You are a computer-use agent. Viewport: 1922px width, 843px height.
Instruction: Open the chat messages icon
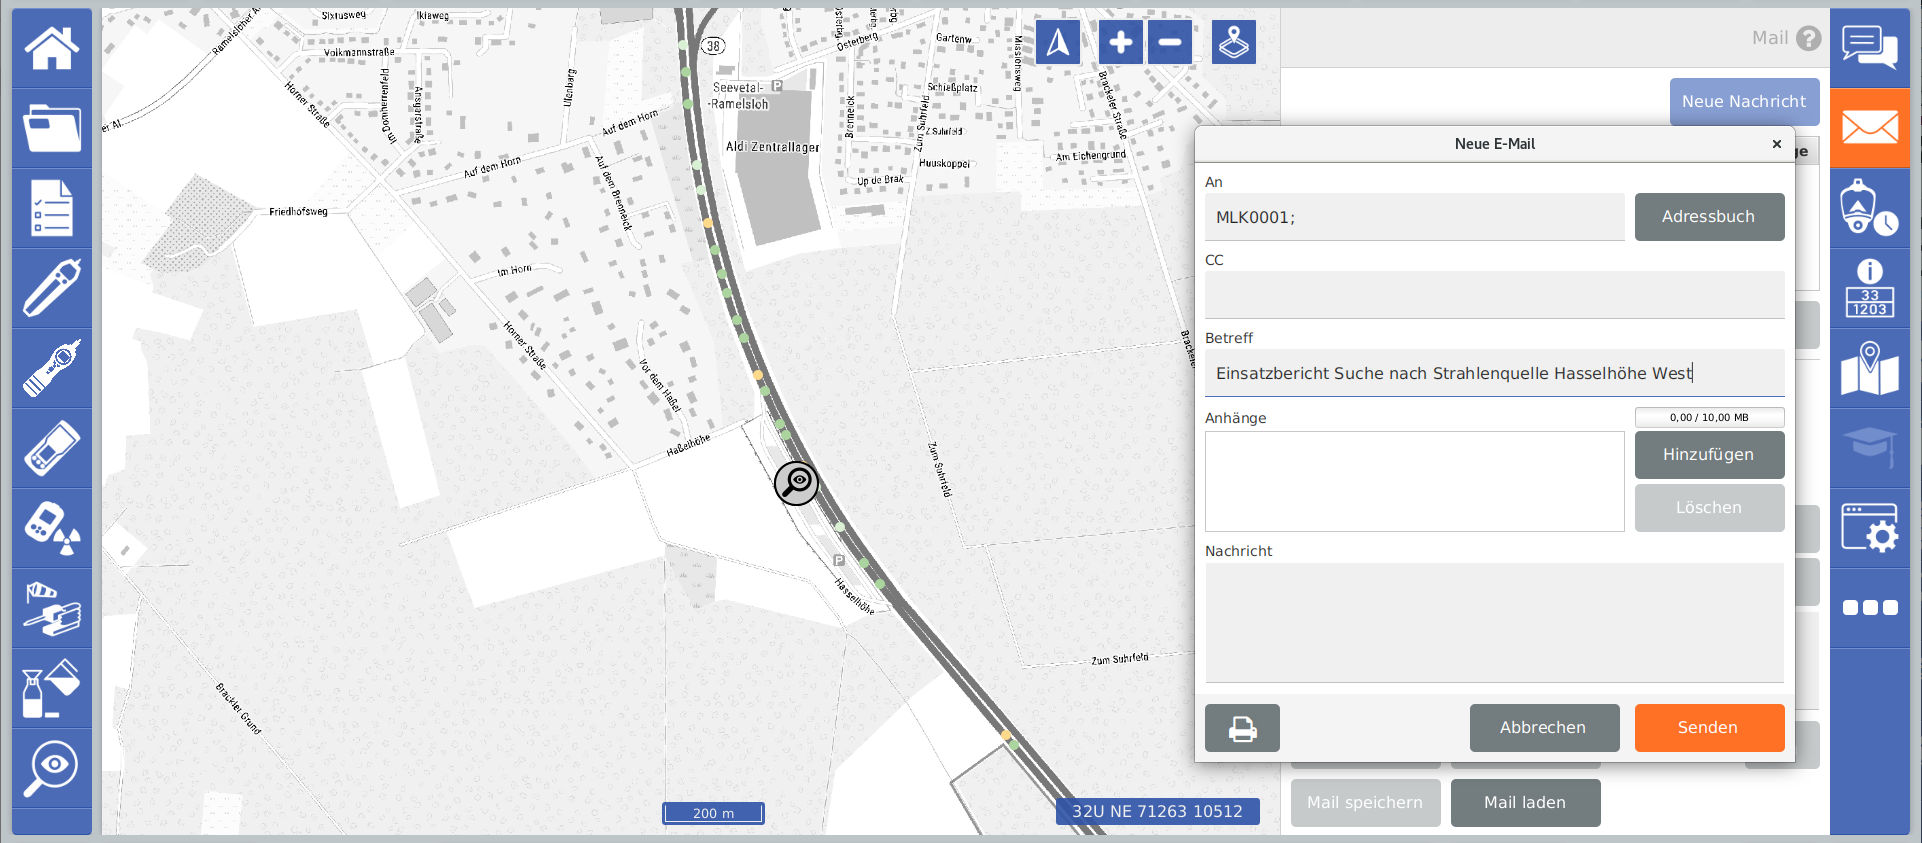click(x=1870, y=48)
